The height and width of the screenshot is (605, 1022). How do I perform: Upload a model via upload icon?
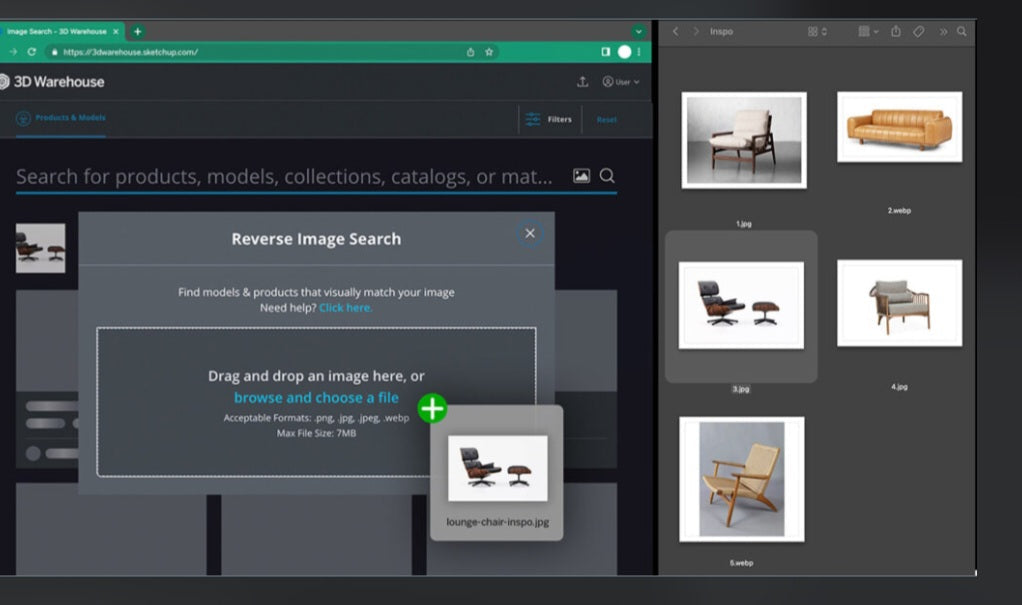click(583, 81)
